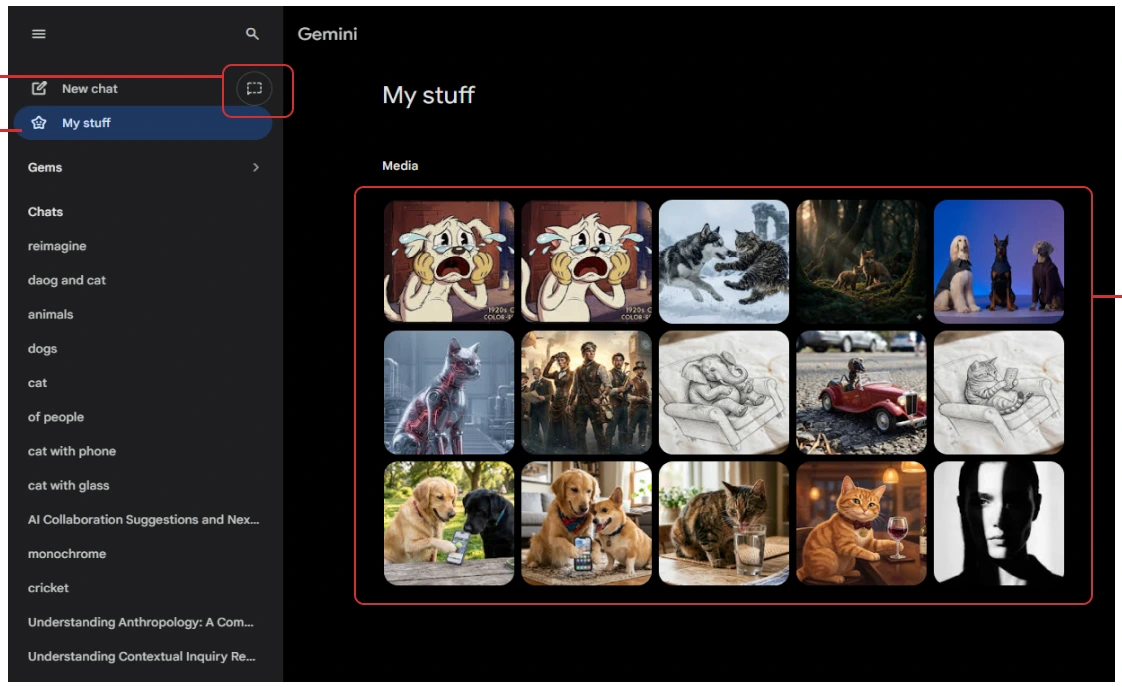Open 'Understanding Anthropology' chat
The width and height of the screenshot is (1122, 687).
(141, 623)
